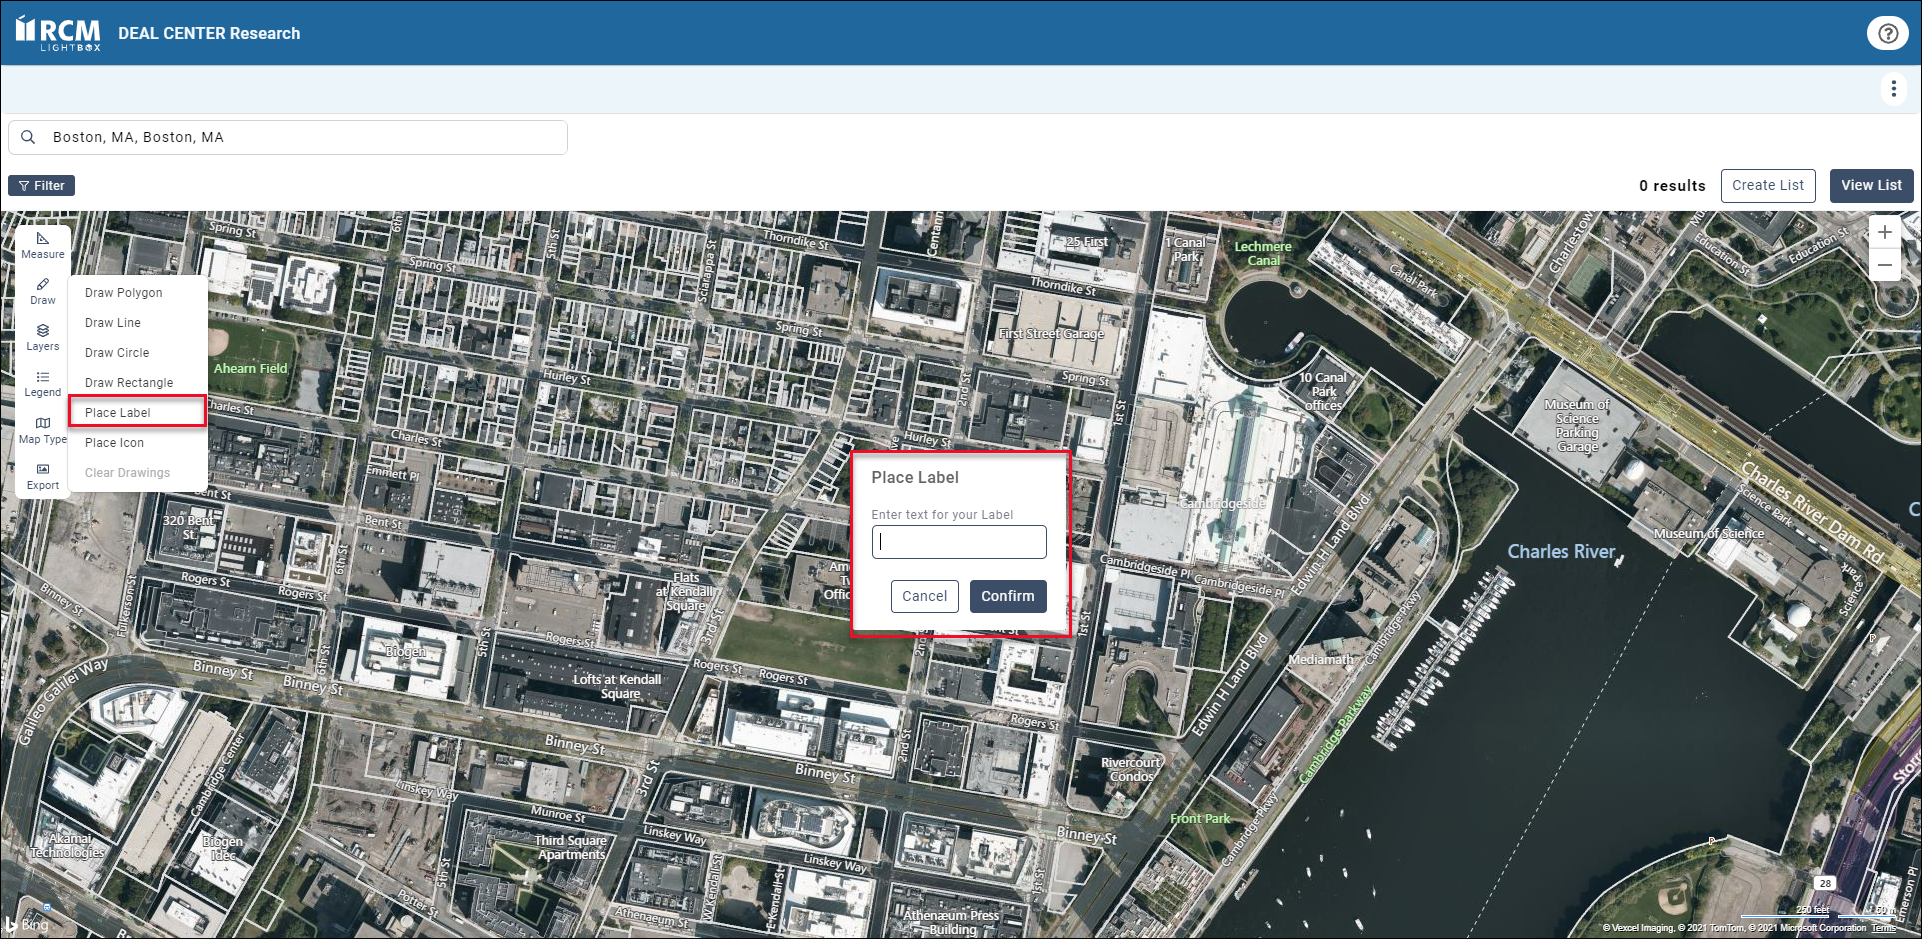This screenshot has width=1922, height=939.
Task: Open the three-dot more options menu
Action: [x=1893, y=89]
